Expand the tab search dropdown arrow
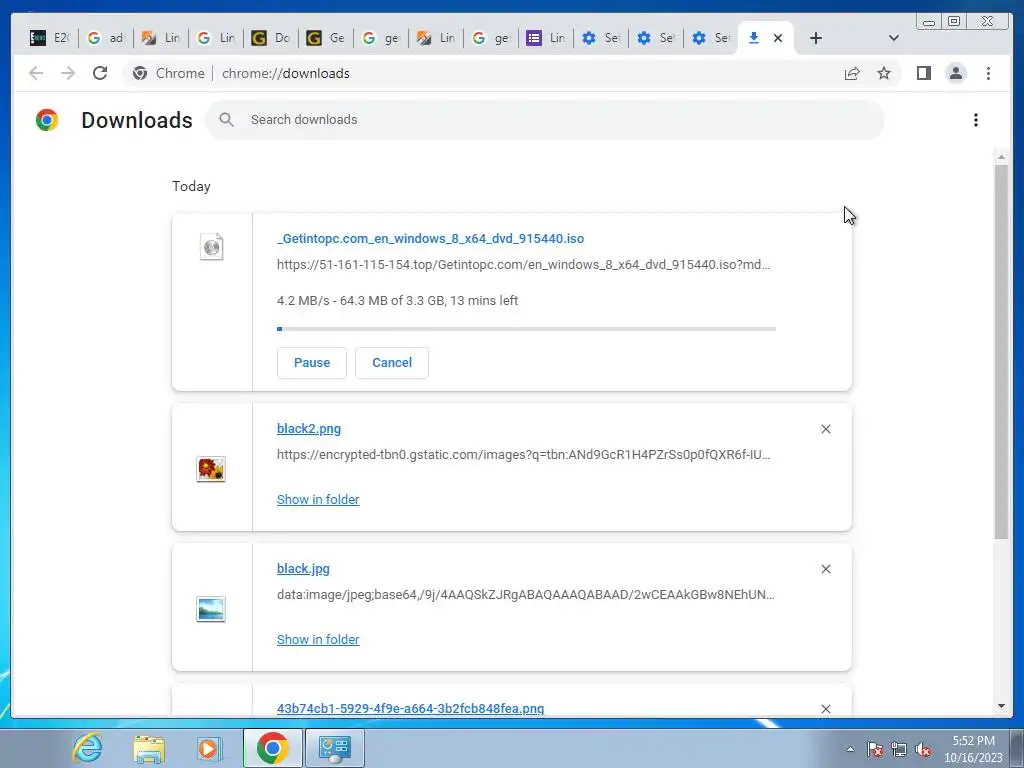The width and height of the screenshot is (1024, 768). (x=894, y=38)
